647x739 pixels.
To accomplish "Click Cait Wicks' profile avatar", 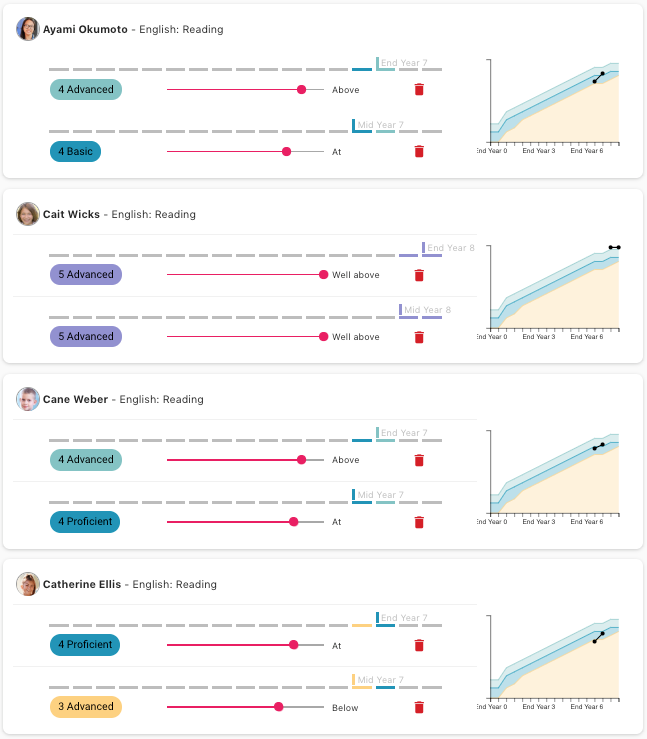I will pos(28,214).
